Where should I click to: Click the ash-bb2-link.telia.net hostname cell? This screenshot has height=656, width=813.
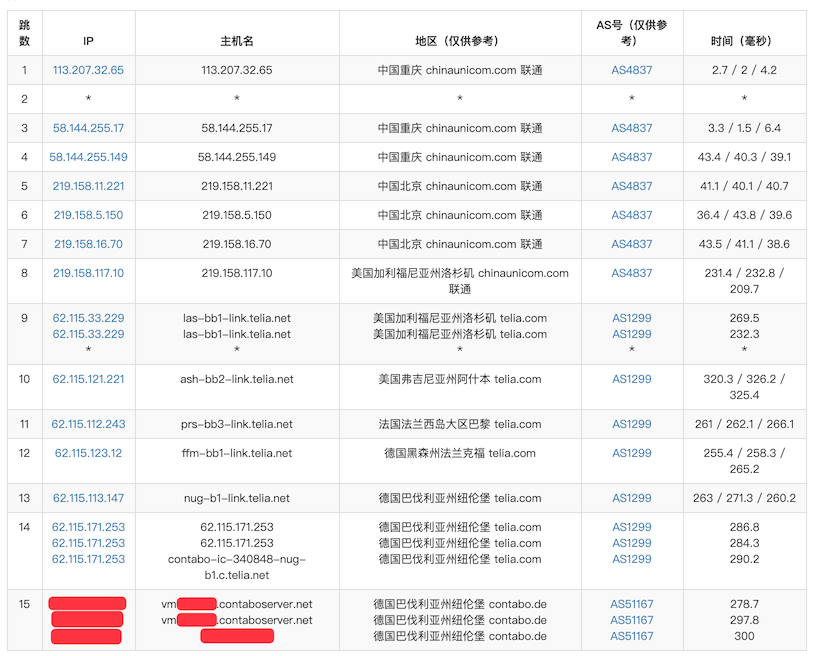pos(237,379)
